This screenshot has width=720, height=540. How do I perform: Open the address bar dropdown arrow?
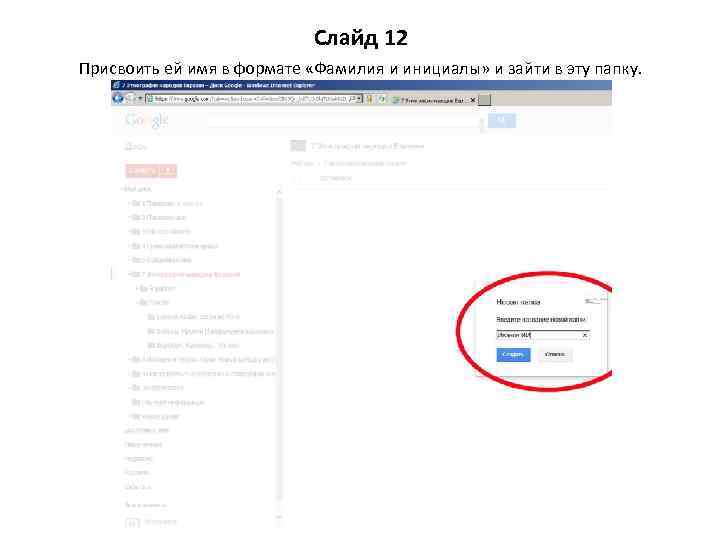[359, 99]
